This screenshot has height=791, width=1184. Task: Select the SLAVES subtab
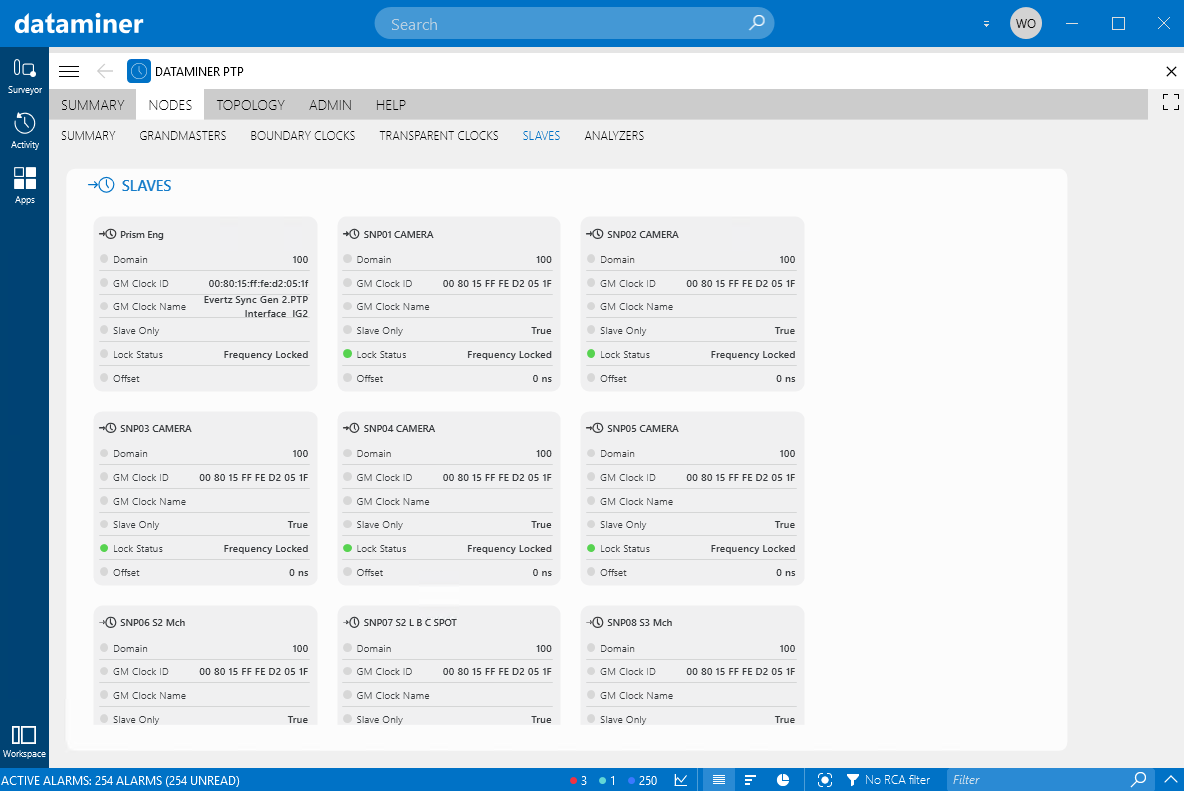541,136
